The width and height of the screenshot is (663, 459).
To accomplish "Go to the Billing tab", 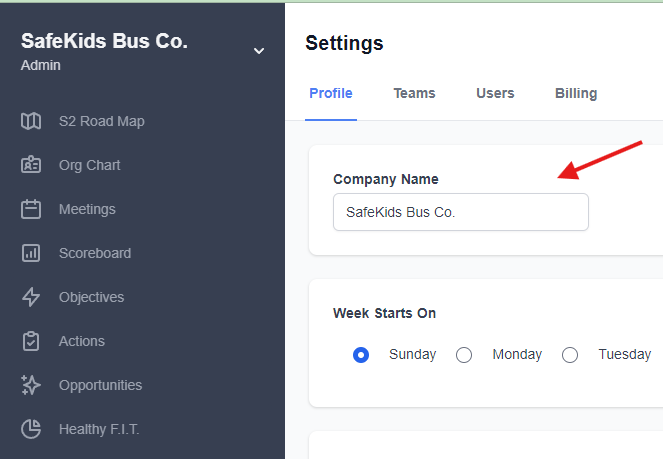I will coord(576,93).
